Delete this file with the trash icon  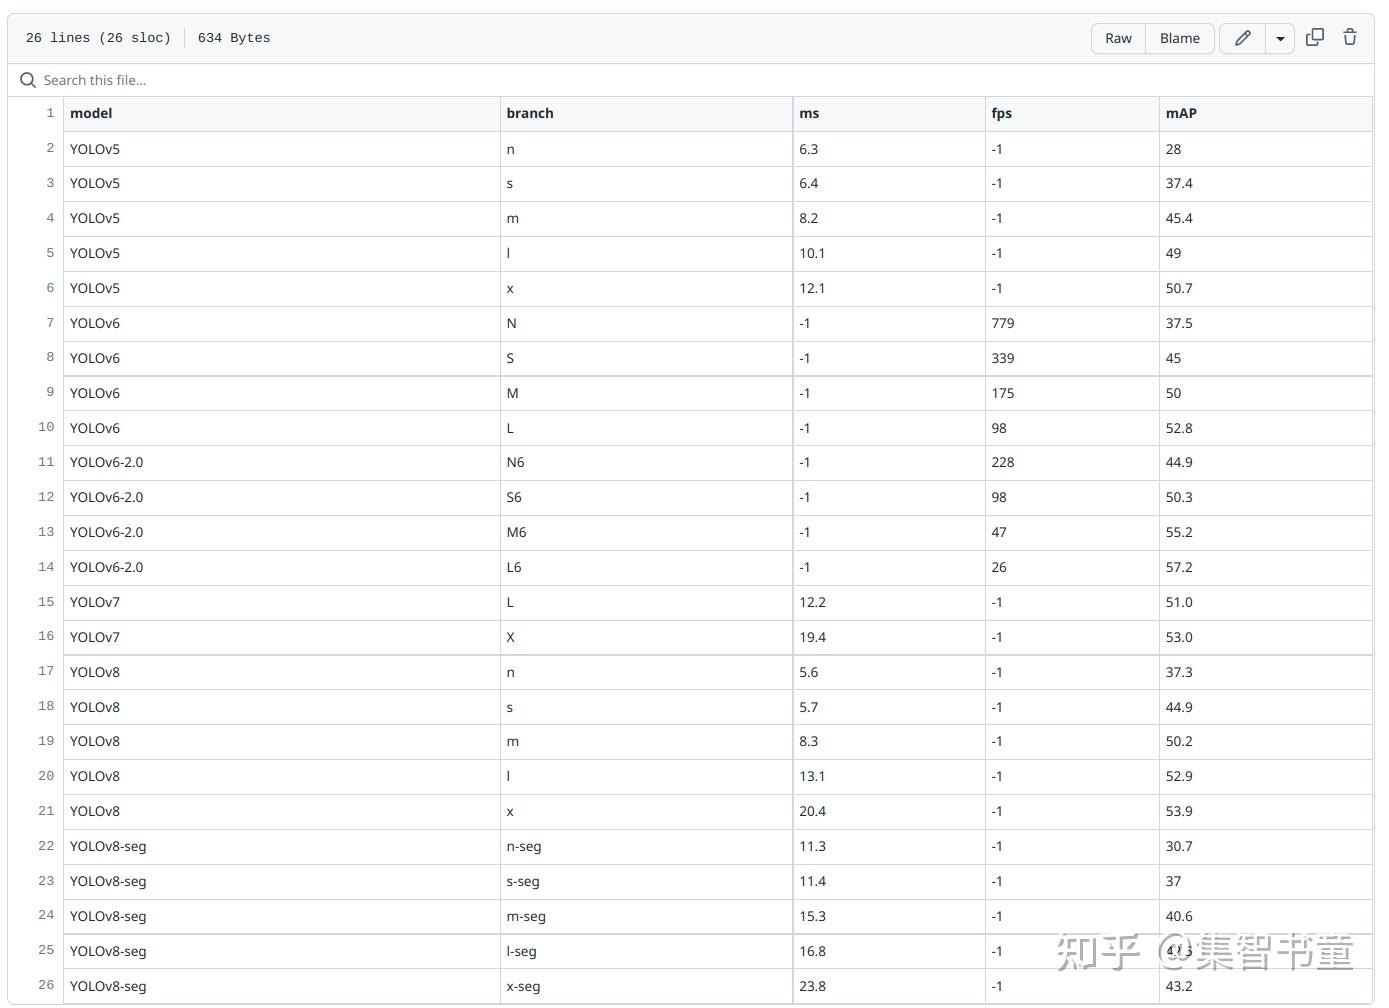click(1350, 38)
